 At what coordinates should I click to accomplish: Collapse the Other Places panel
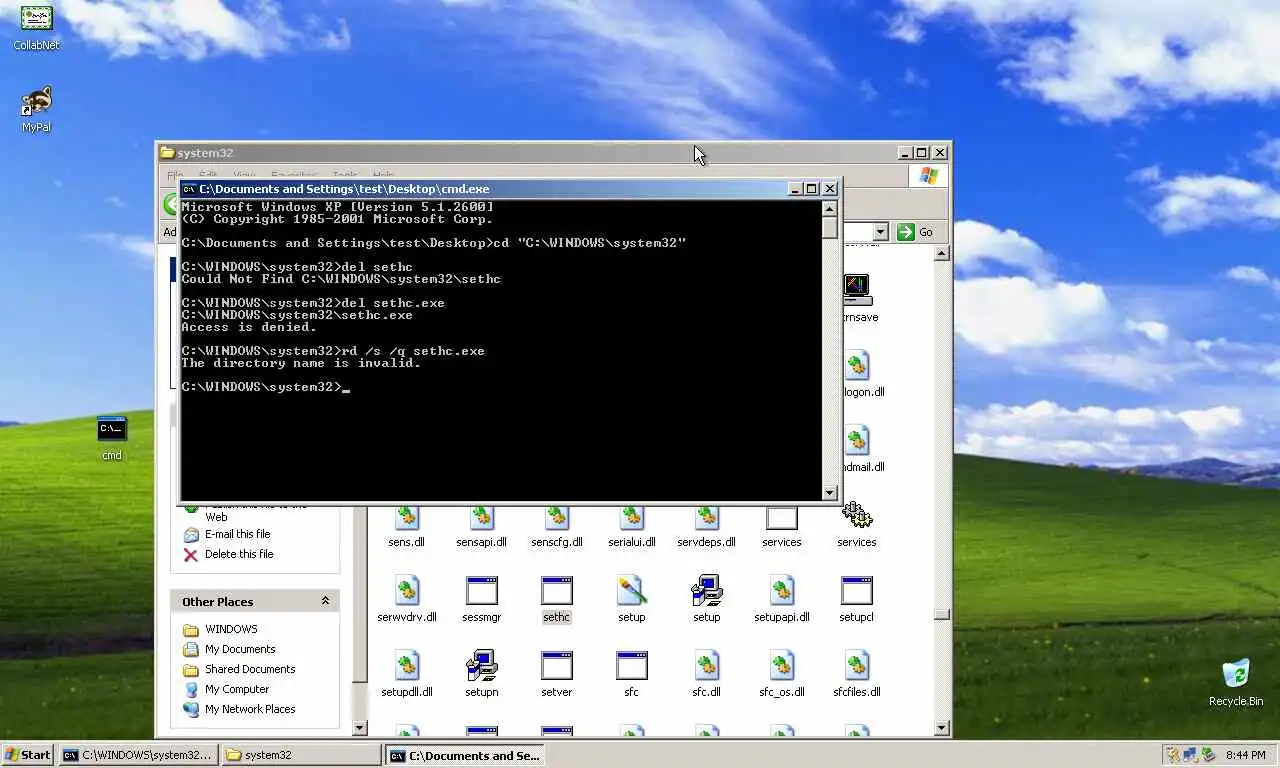click(325, 601)
